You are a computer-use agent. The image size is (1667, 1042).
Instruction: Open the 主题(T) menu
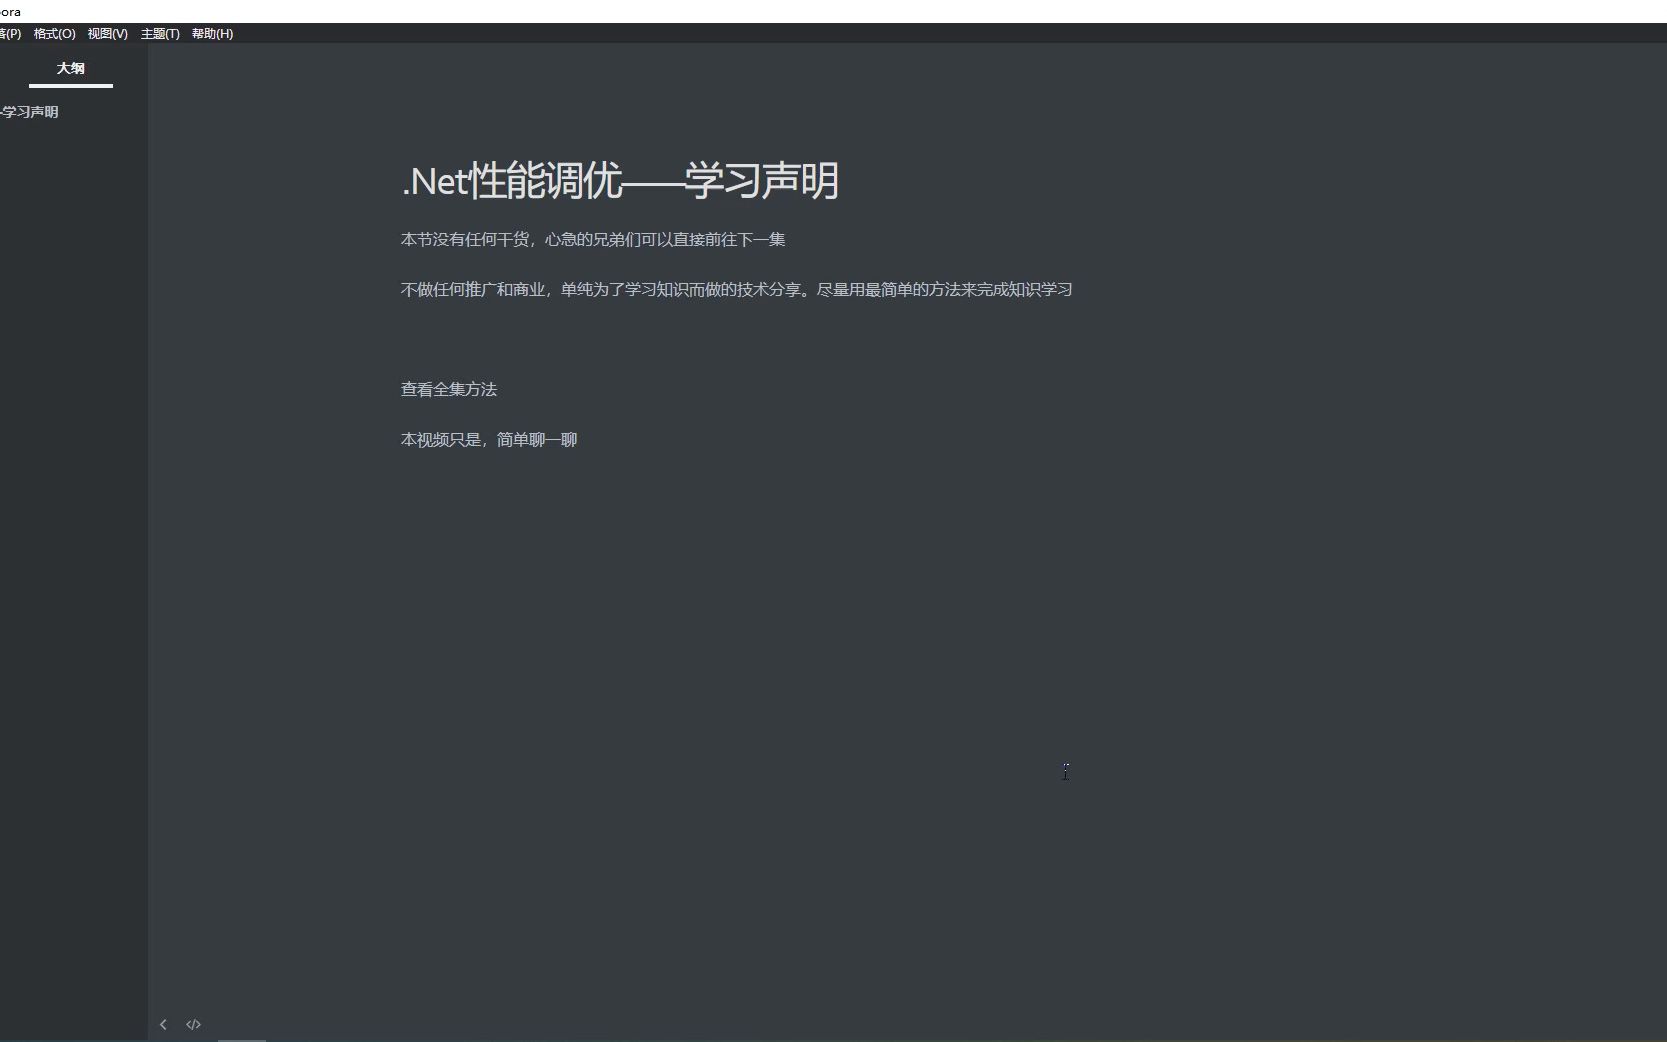(160, 34)
